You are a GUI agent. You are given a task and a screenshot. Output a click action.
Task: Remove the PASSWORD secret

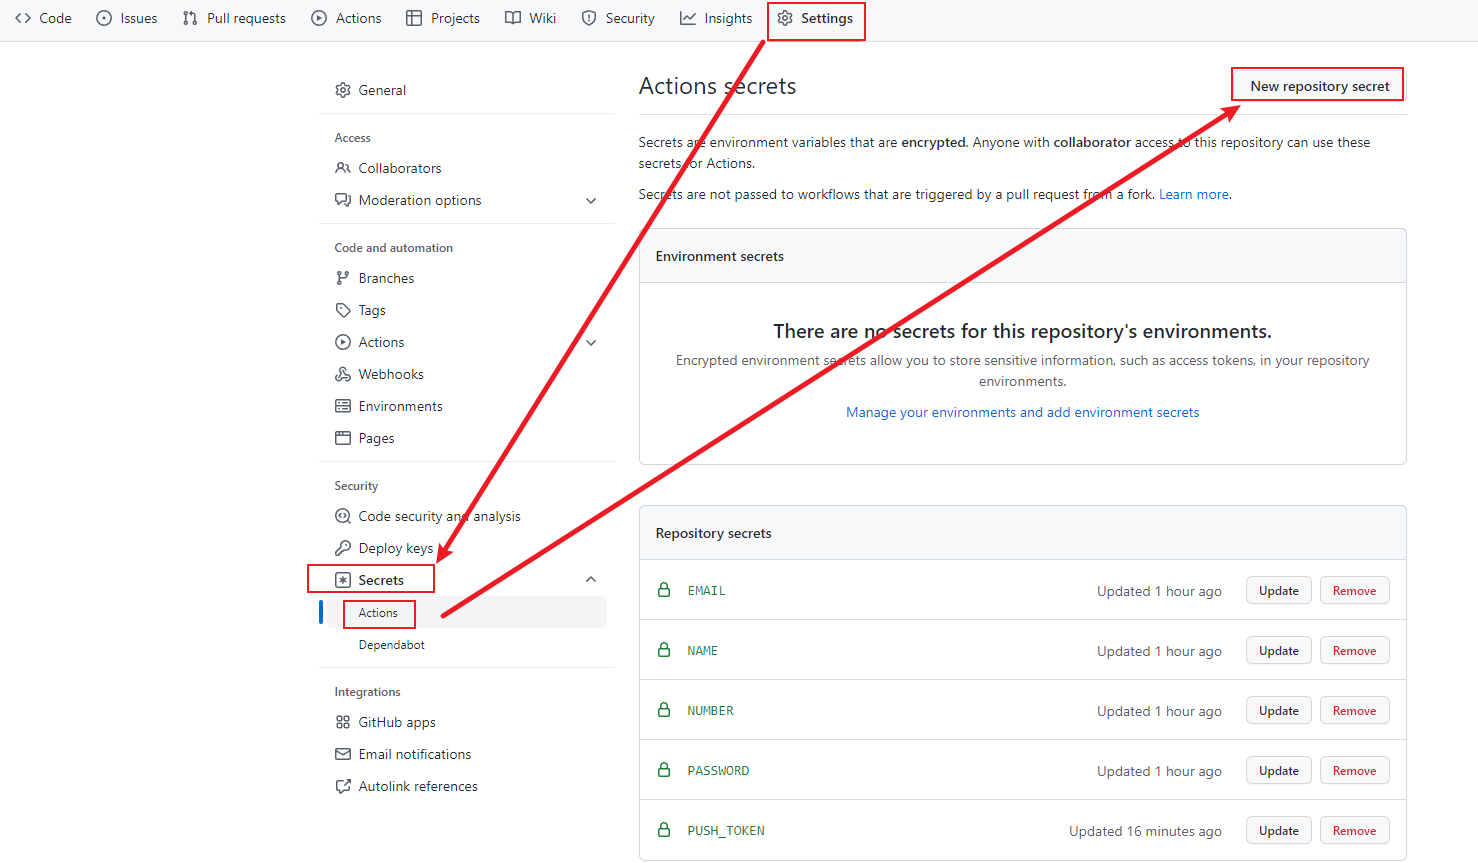tap(1355, 771)
